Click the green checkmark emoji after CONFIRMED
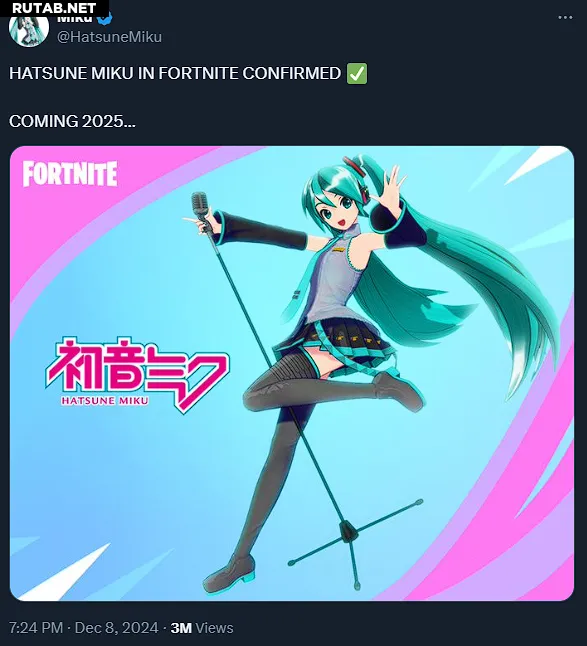Screen dimensions: 587x646 coord(357,74)
